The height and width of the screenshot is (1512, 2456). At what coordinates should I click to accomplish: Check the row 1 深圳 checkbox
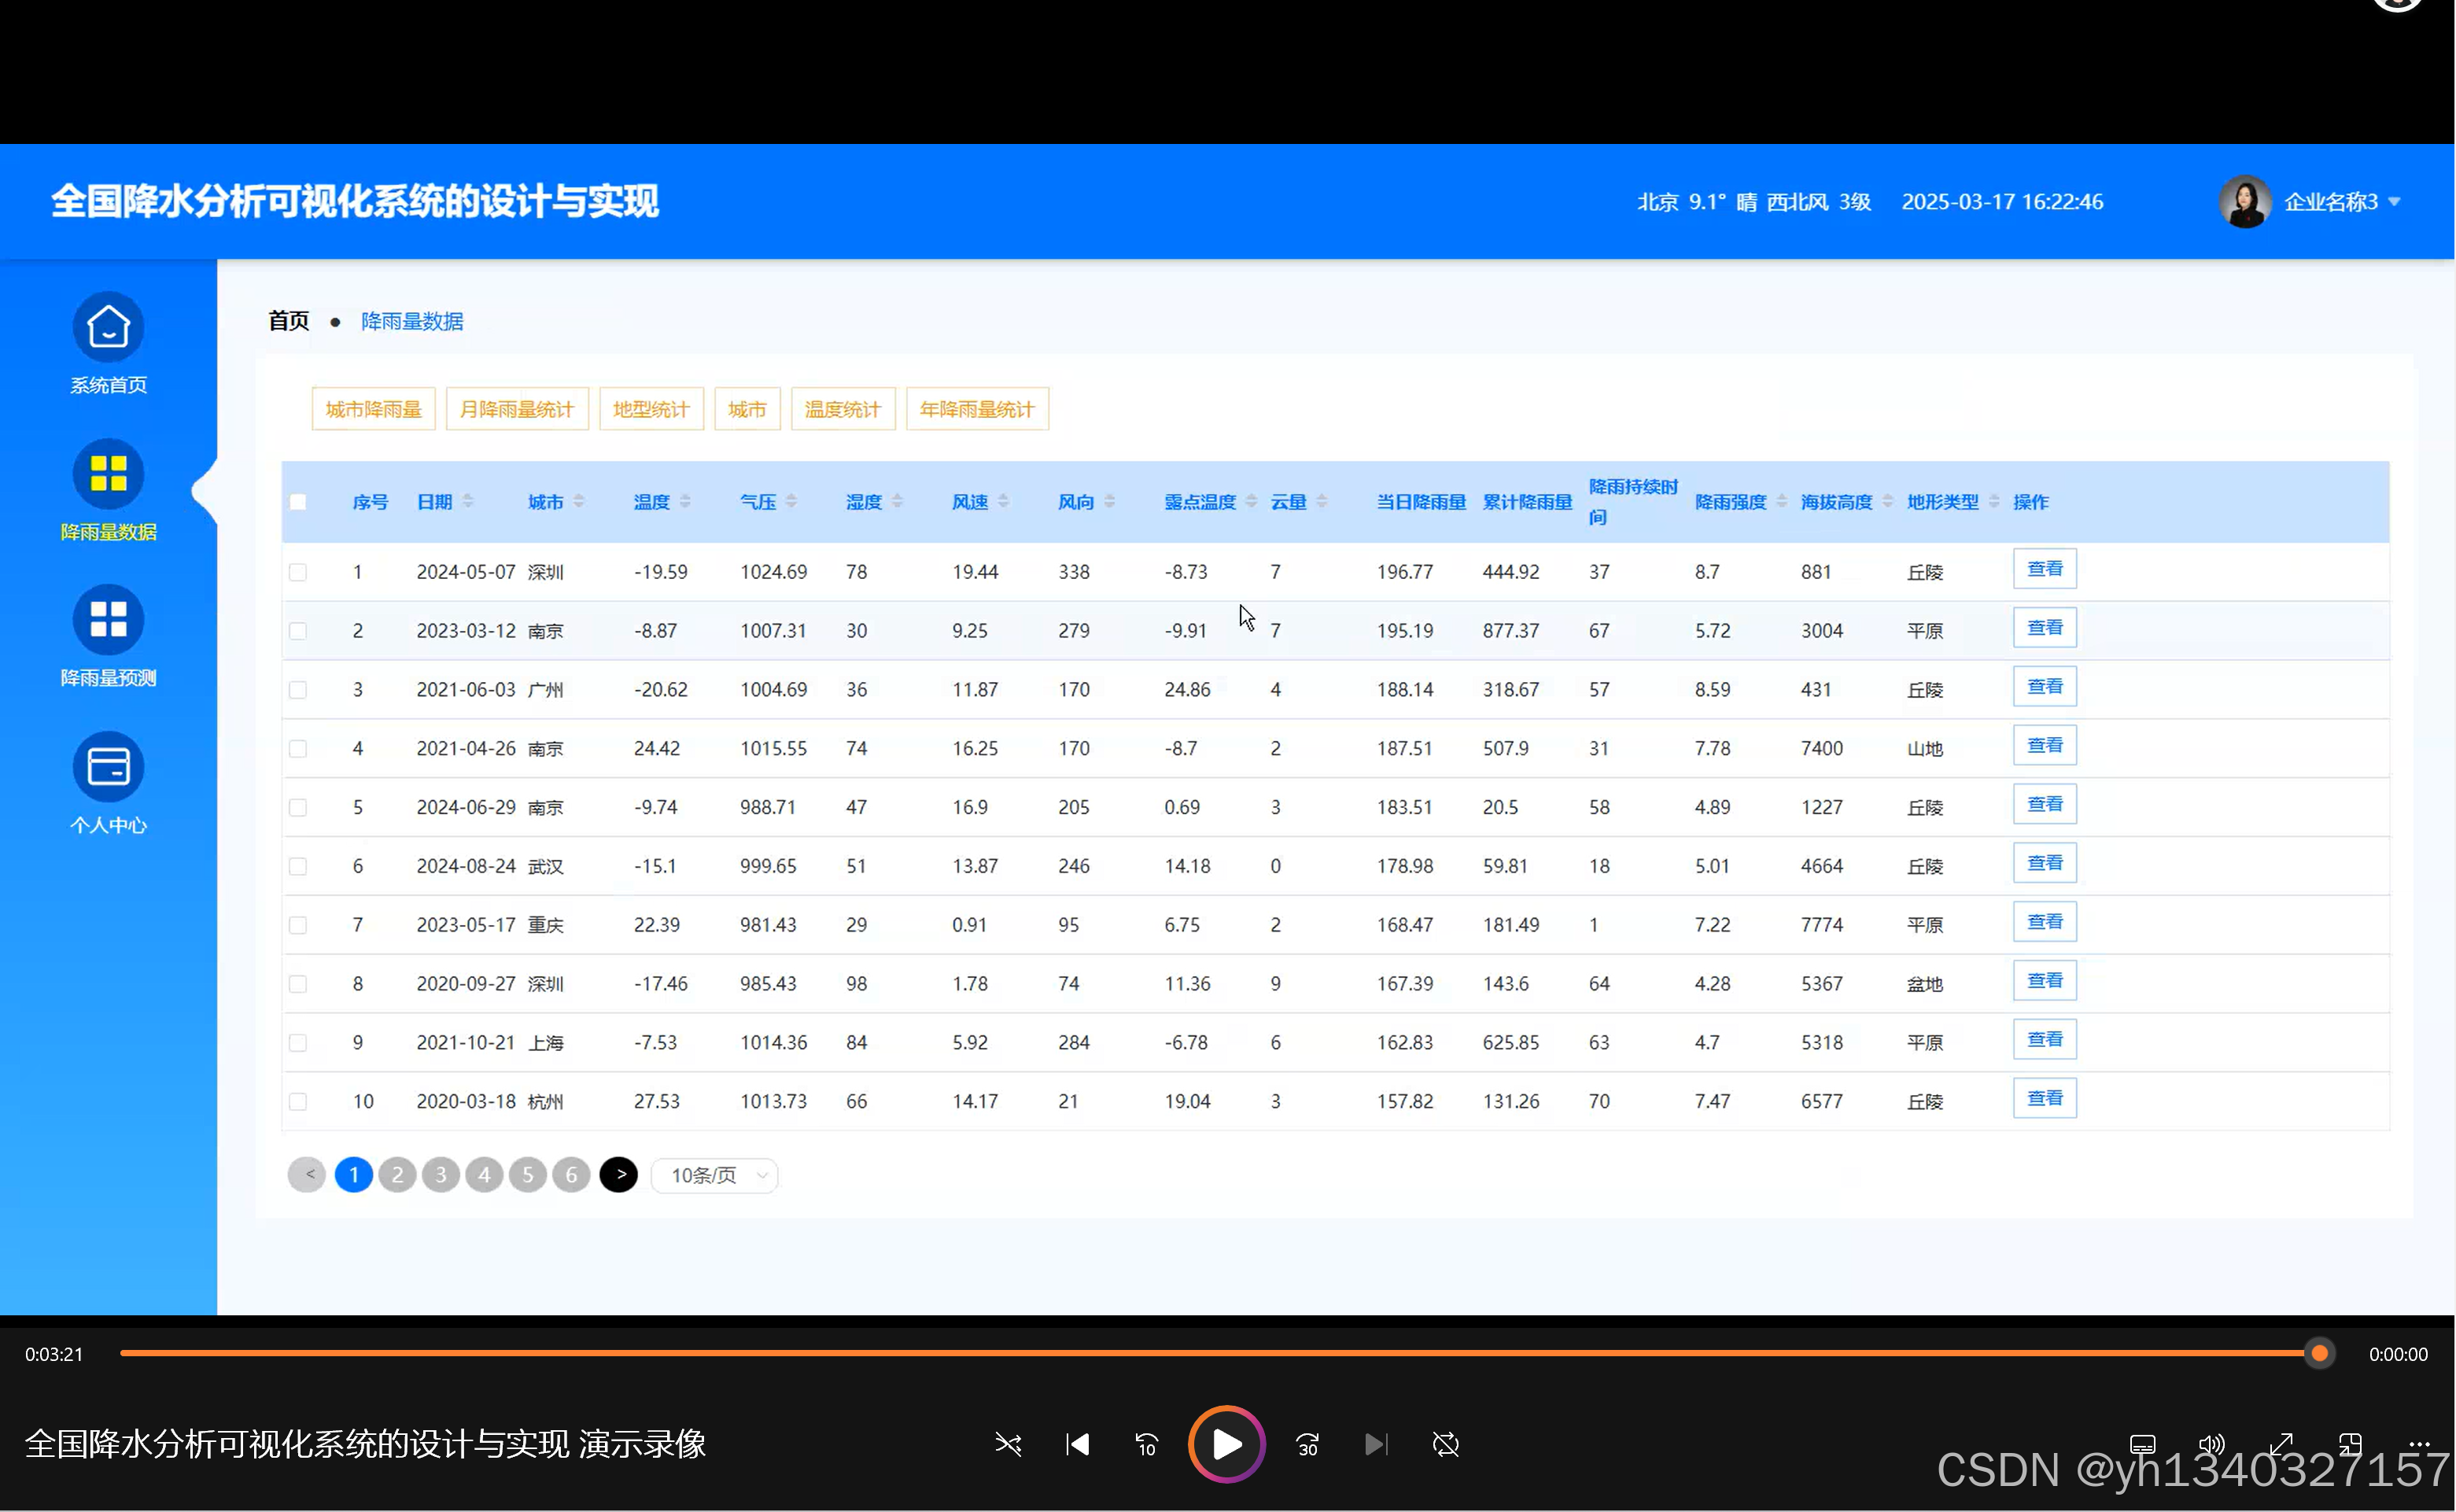(x=298, y=572)
